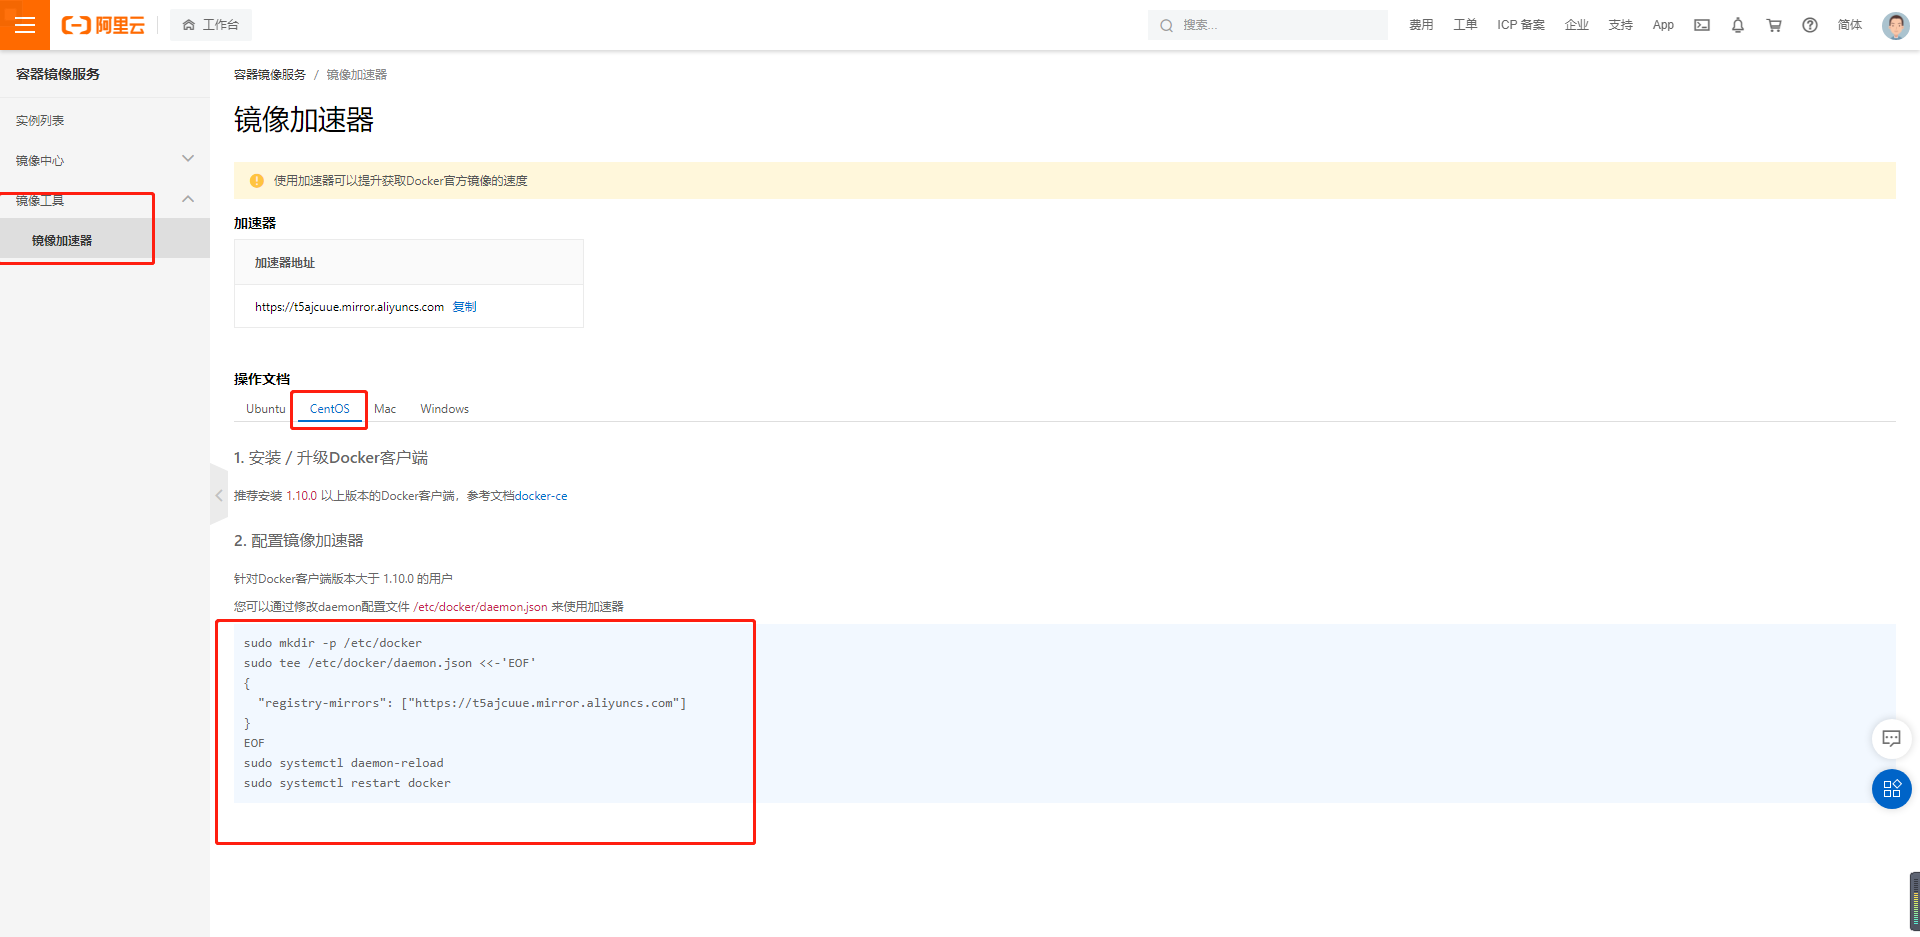
Task: Switch to the Ubuntu tab
Action: [x=266, y=409]
